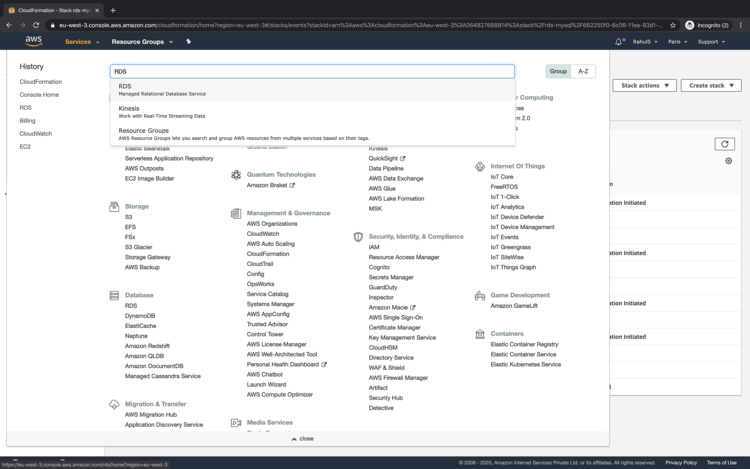Click the pin shortcuts icon in navbar
The width and height of the screenshot is (750, 469).
(188, 42)
